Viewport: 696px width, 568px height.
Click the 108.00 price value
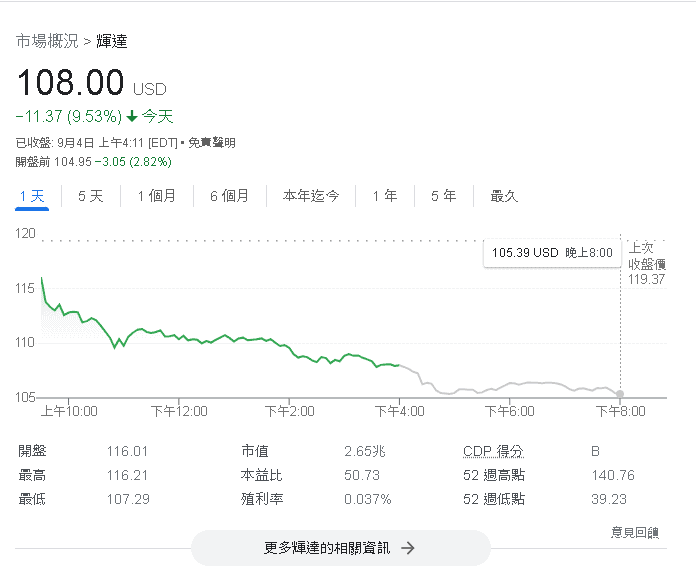70,83
